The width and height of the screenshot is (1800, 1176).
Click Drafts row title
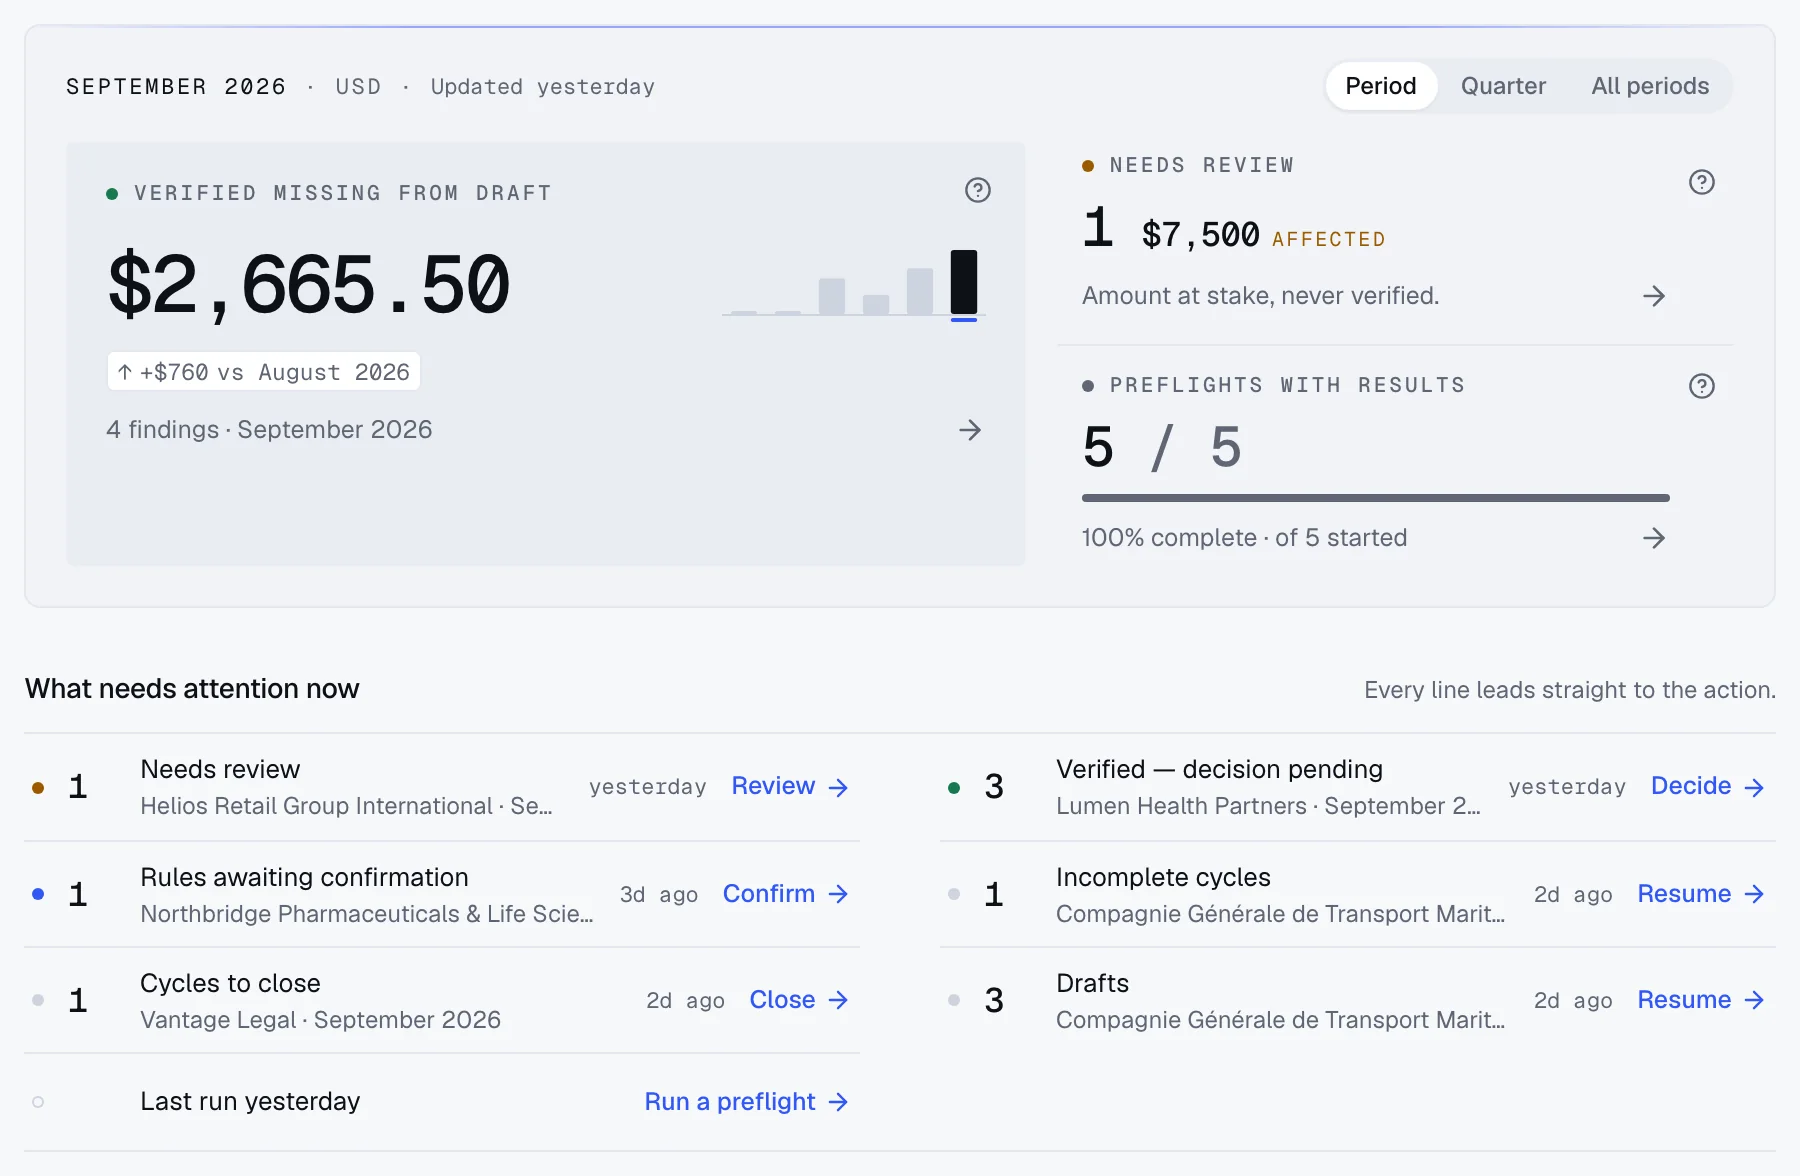[1092, 983]
